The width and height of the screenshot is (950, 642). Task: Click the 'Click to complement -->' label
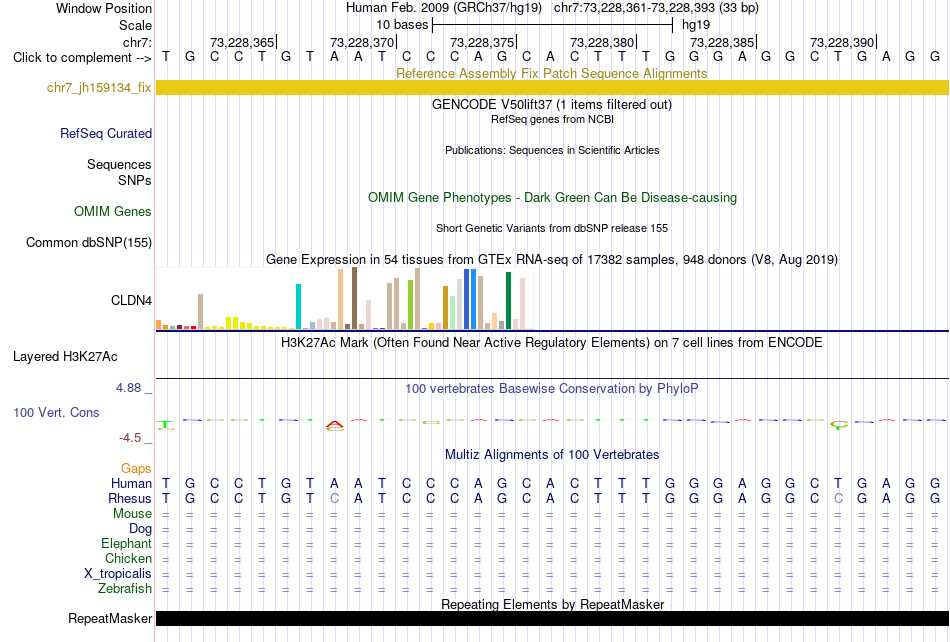[82, 58]
